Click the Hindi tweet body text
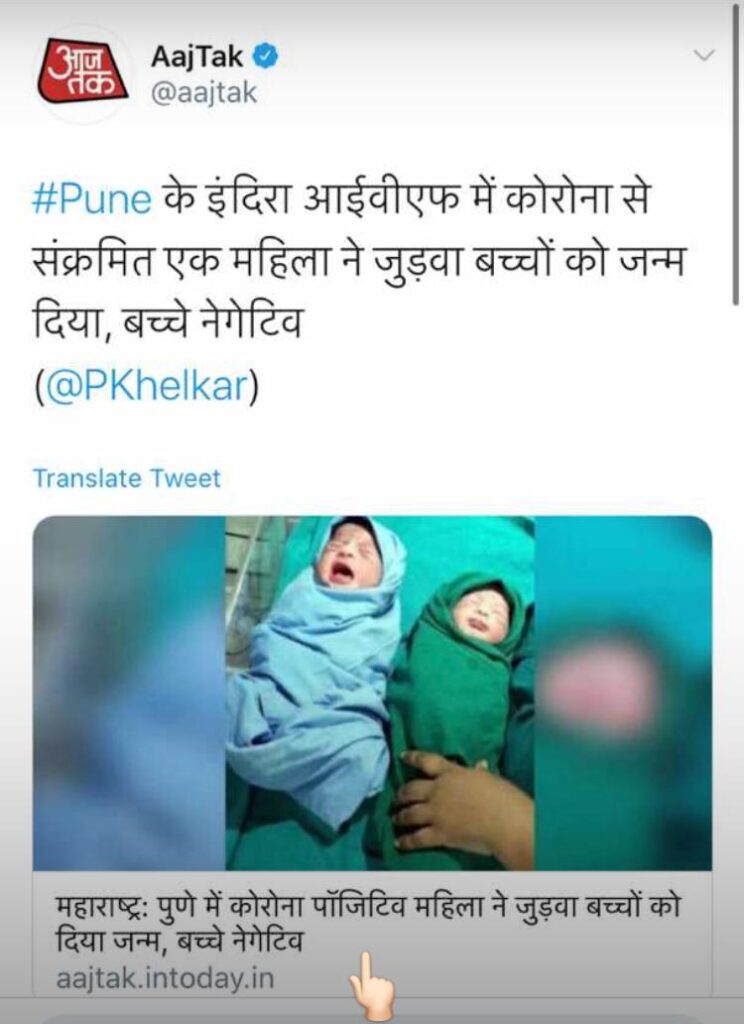This screenshot has height=1024, width=744. click(358, 262)
